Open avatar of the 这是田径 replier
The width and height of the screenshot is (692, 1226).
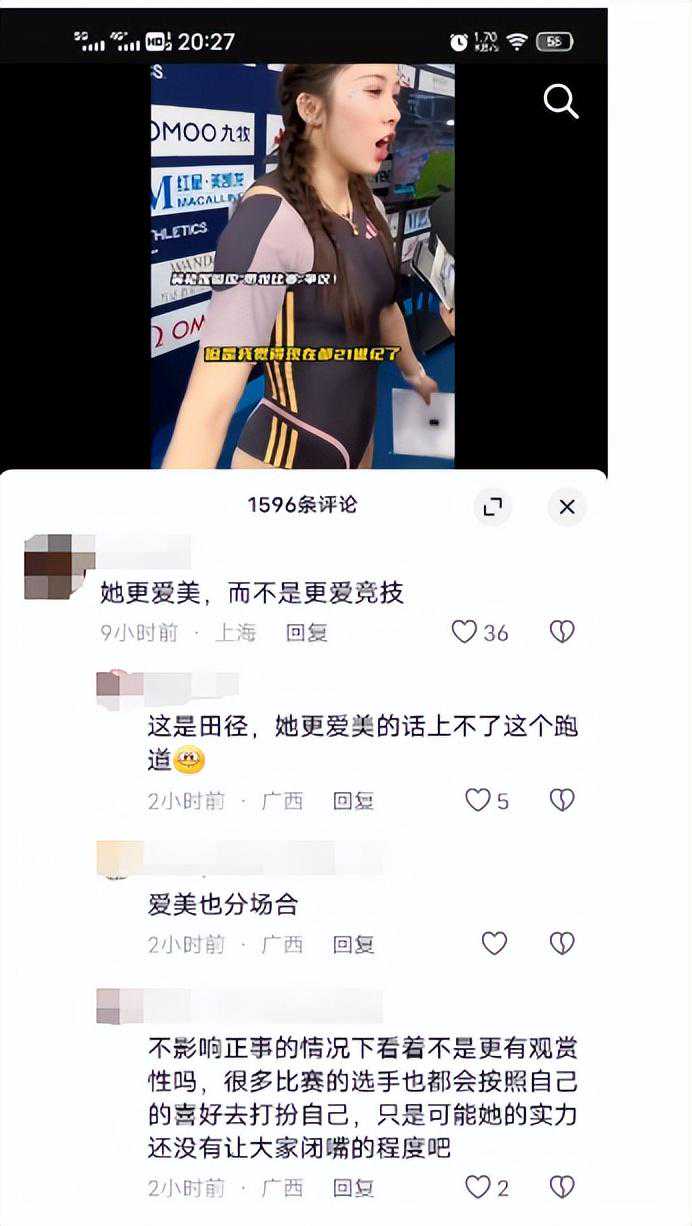pos(119,689)
